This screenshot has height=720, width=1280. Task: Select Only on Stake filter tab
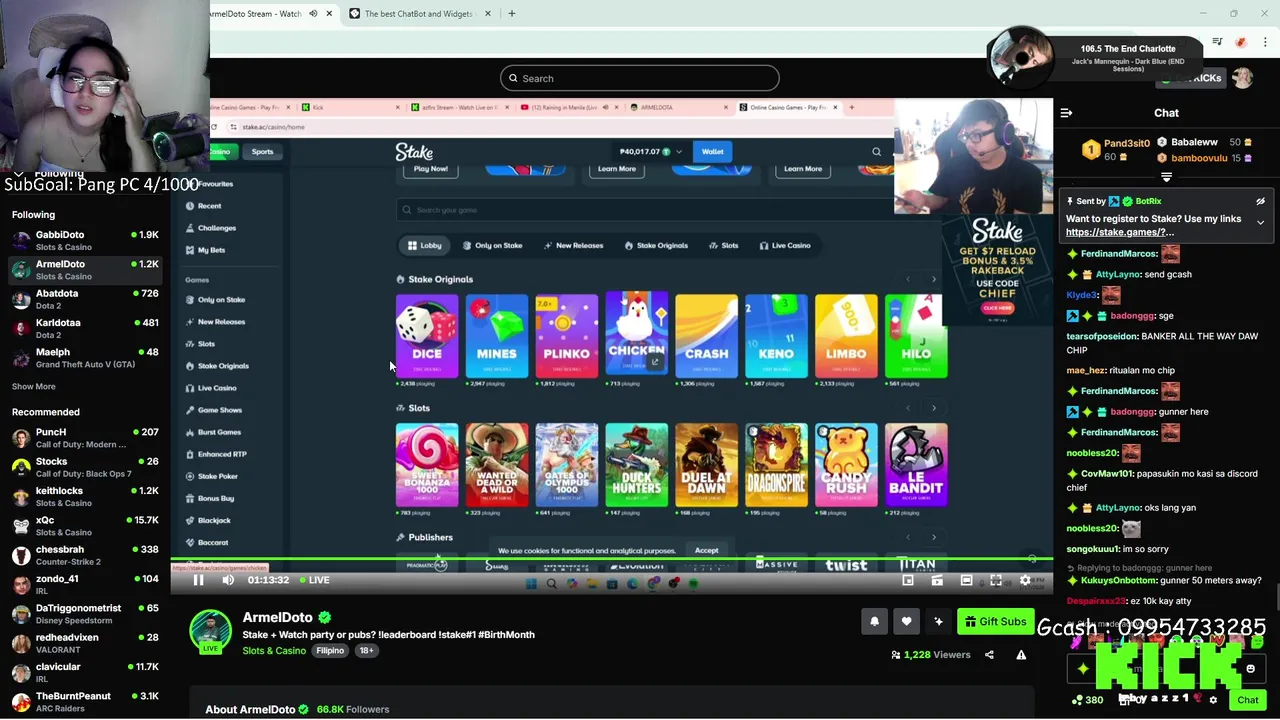492,245
